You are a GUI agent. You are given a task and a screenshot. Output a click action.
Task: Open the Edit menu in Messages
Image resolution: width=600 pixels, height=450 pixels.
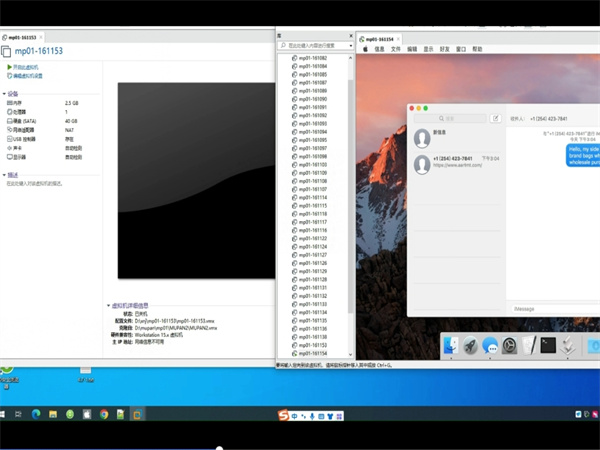[411, 48]
